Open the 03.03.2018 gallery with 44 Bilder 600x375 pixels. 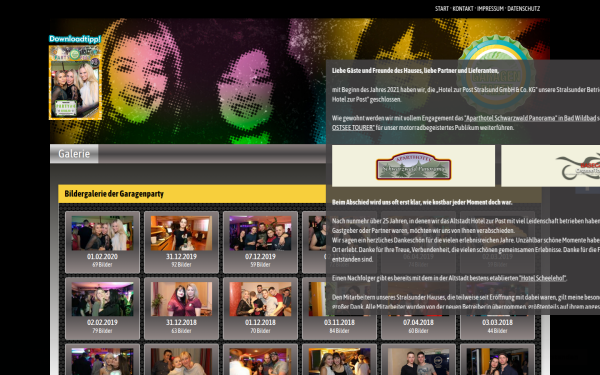click(497, 308)
